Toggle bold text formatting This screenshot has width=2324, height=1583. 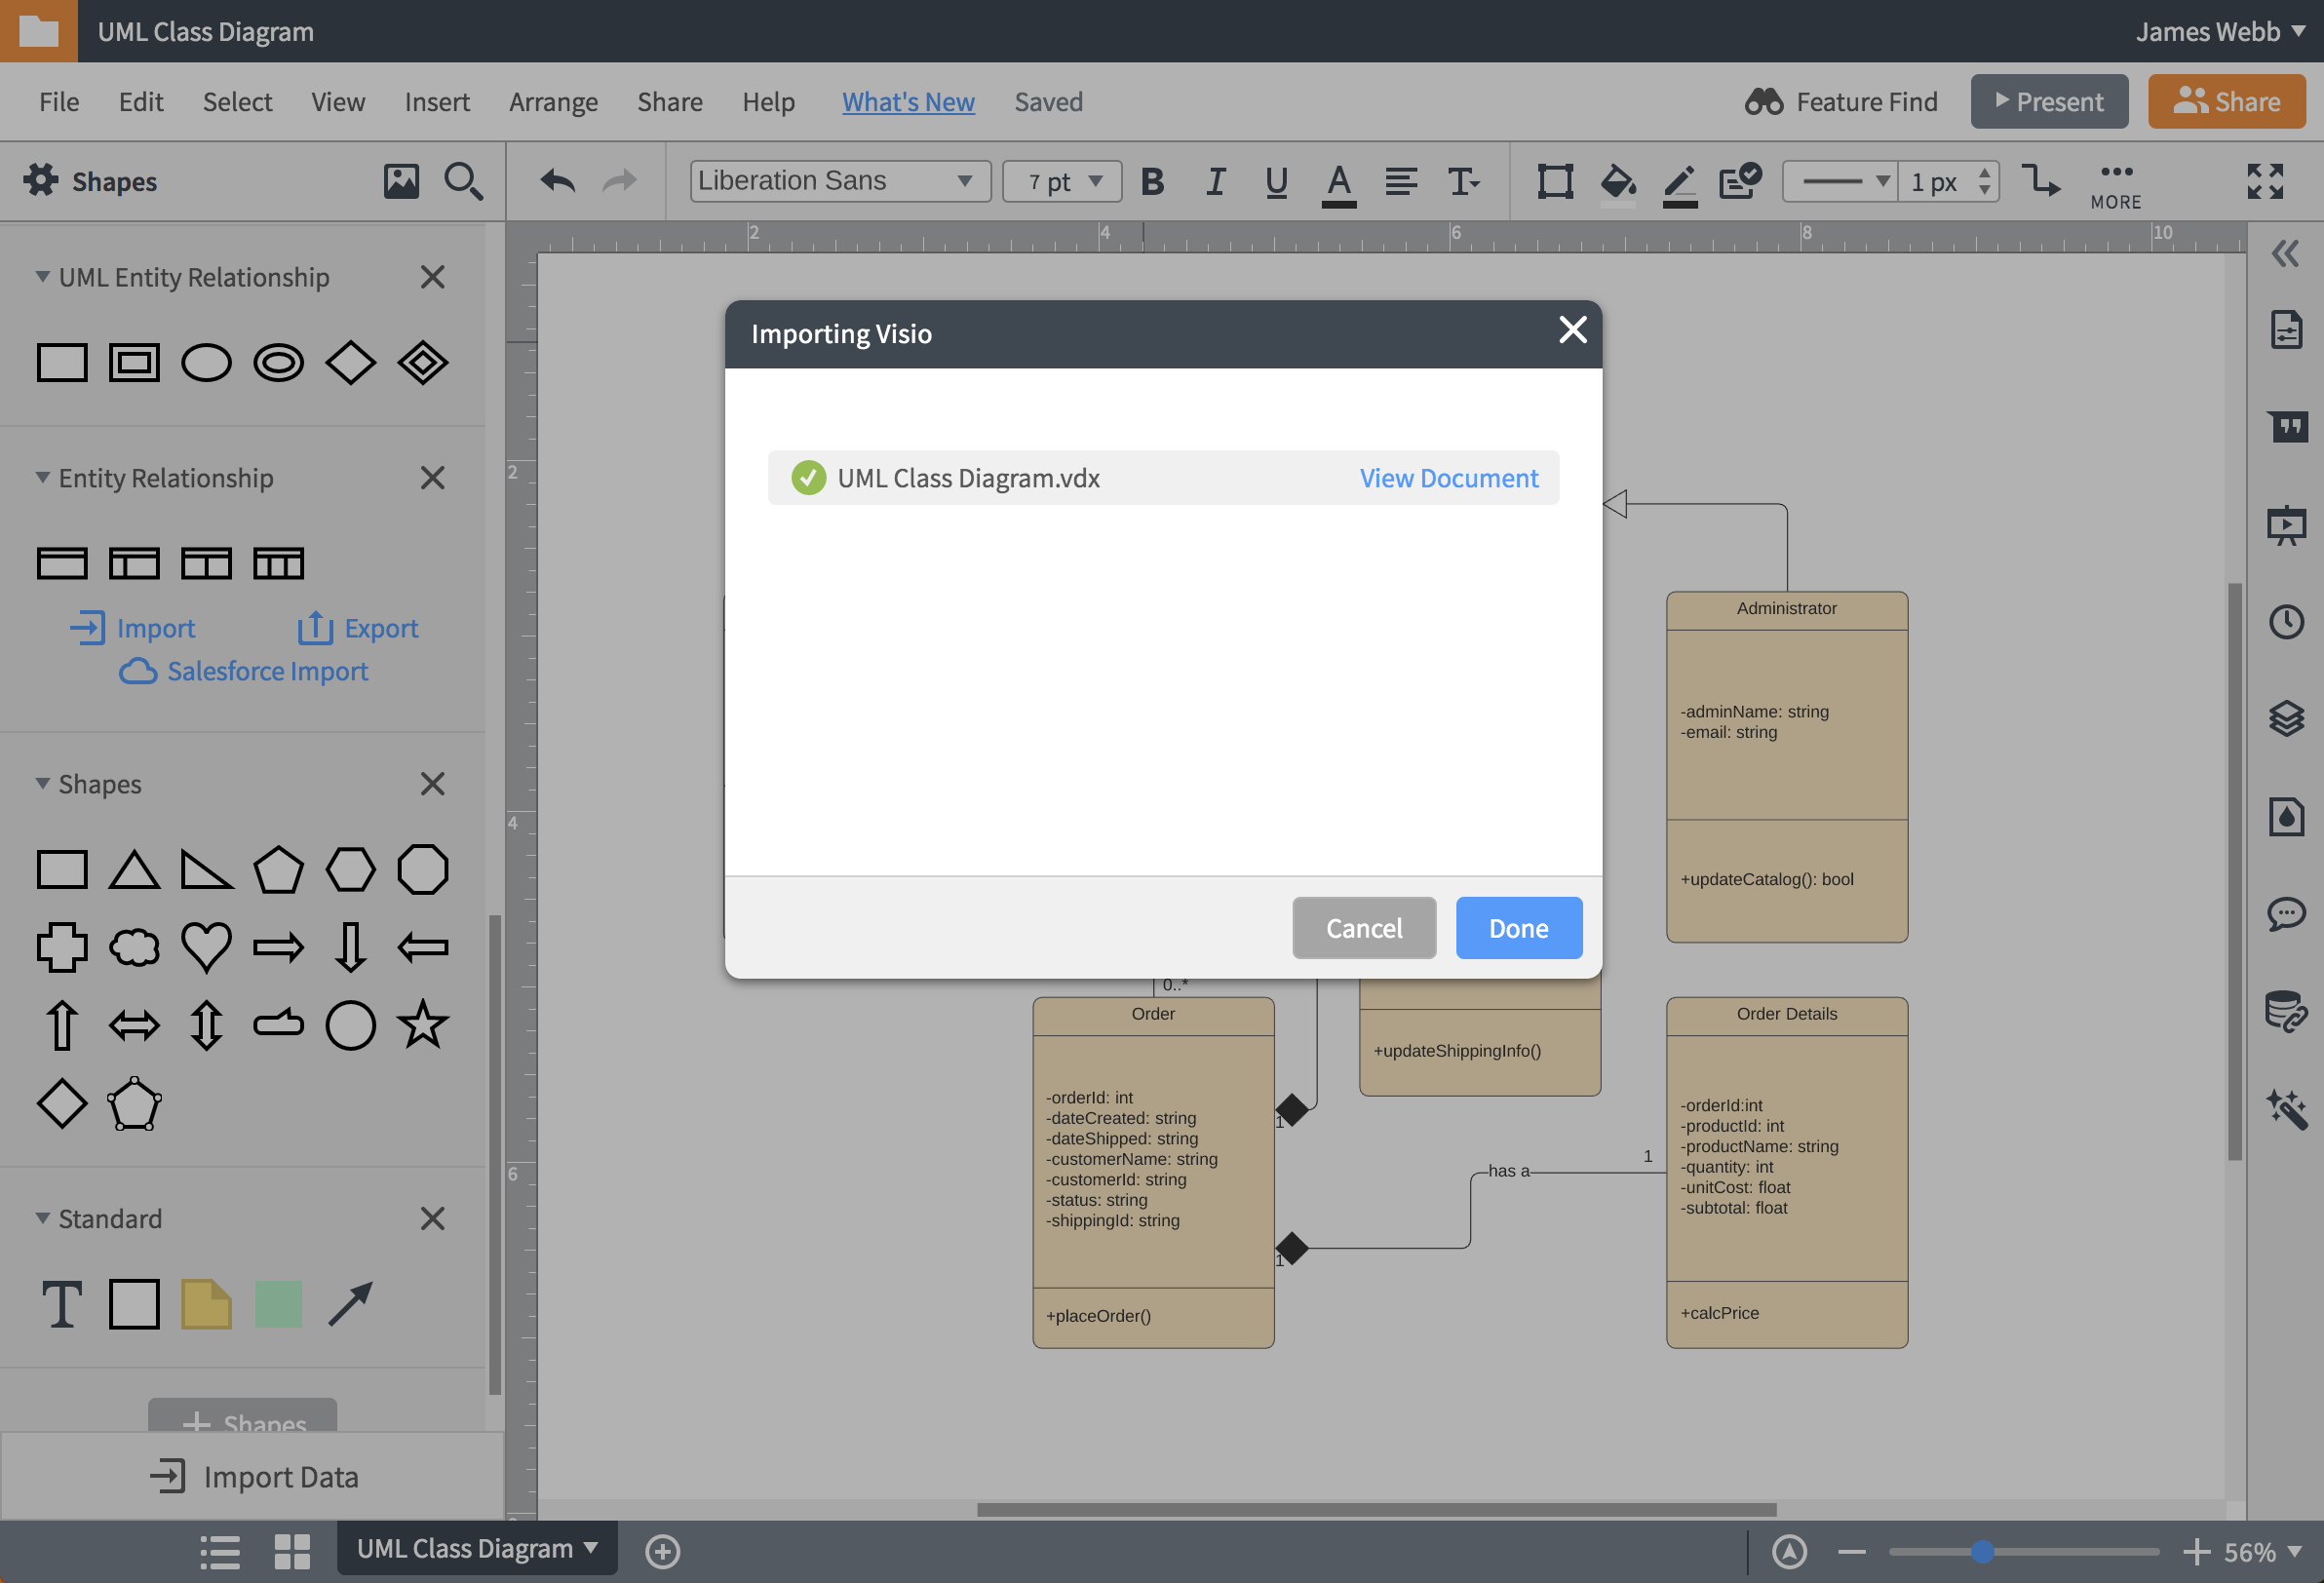tap(1153, 181)
